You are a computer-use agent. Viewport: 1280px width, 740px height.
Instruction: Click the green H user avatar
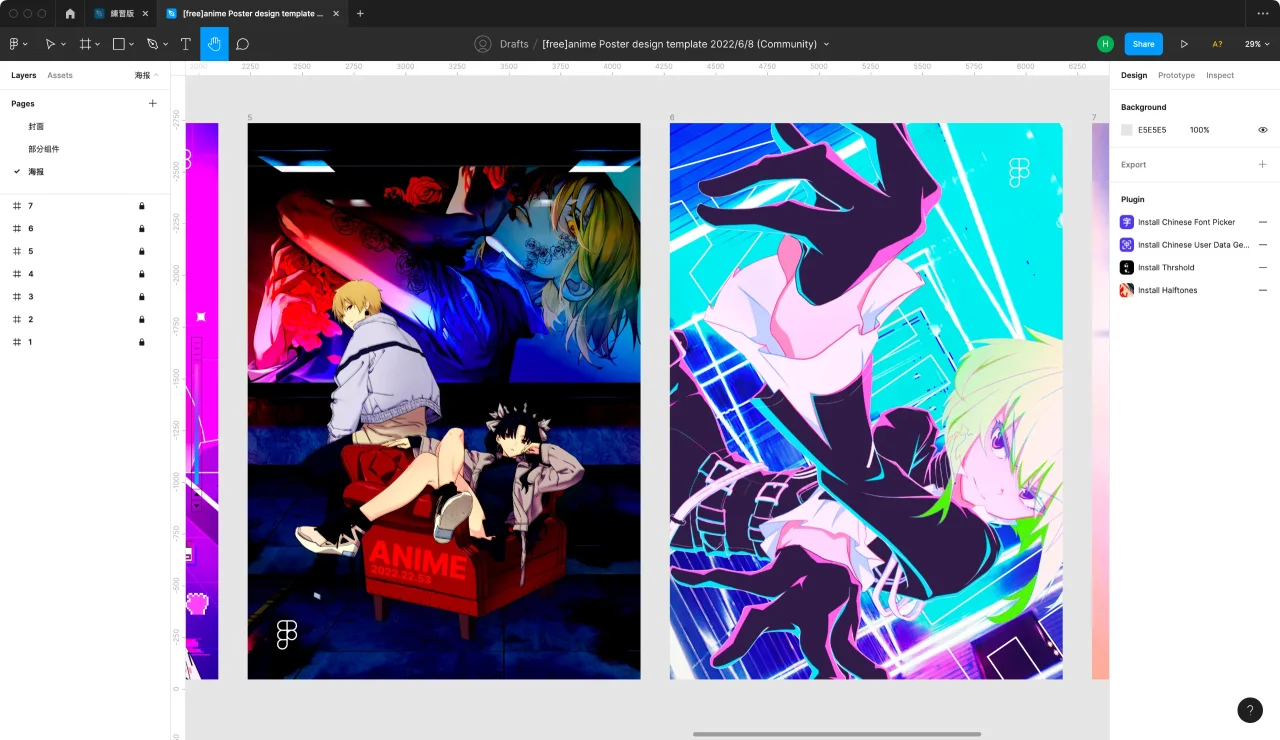coord(1105,44)
